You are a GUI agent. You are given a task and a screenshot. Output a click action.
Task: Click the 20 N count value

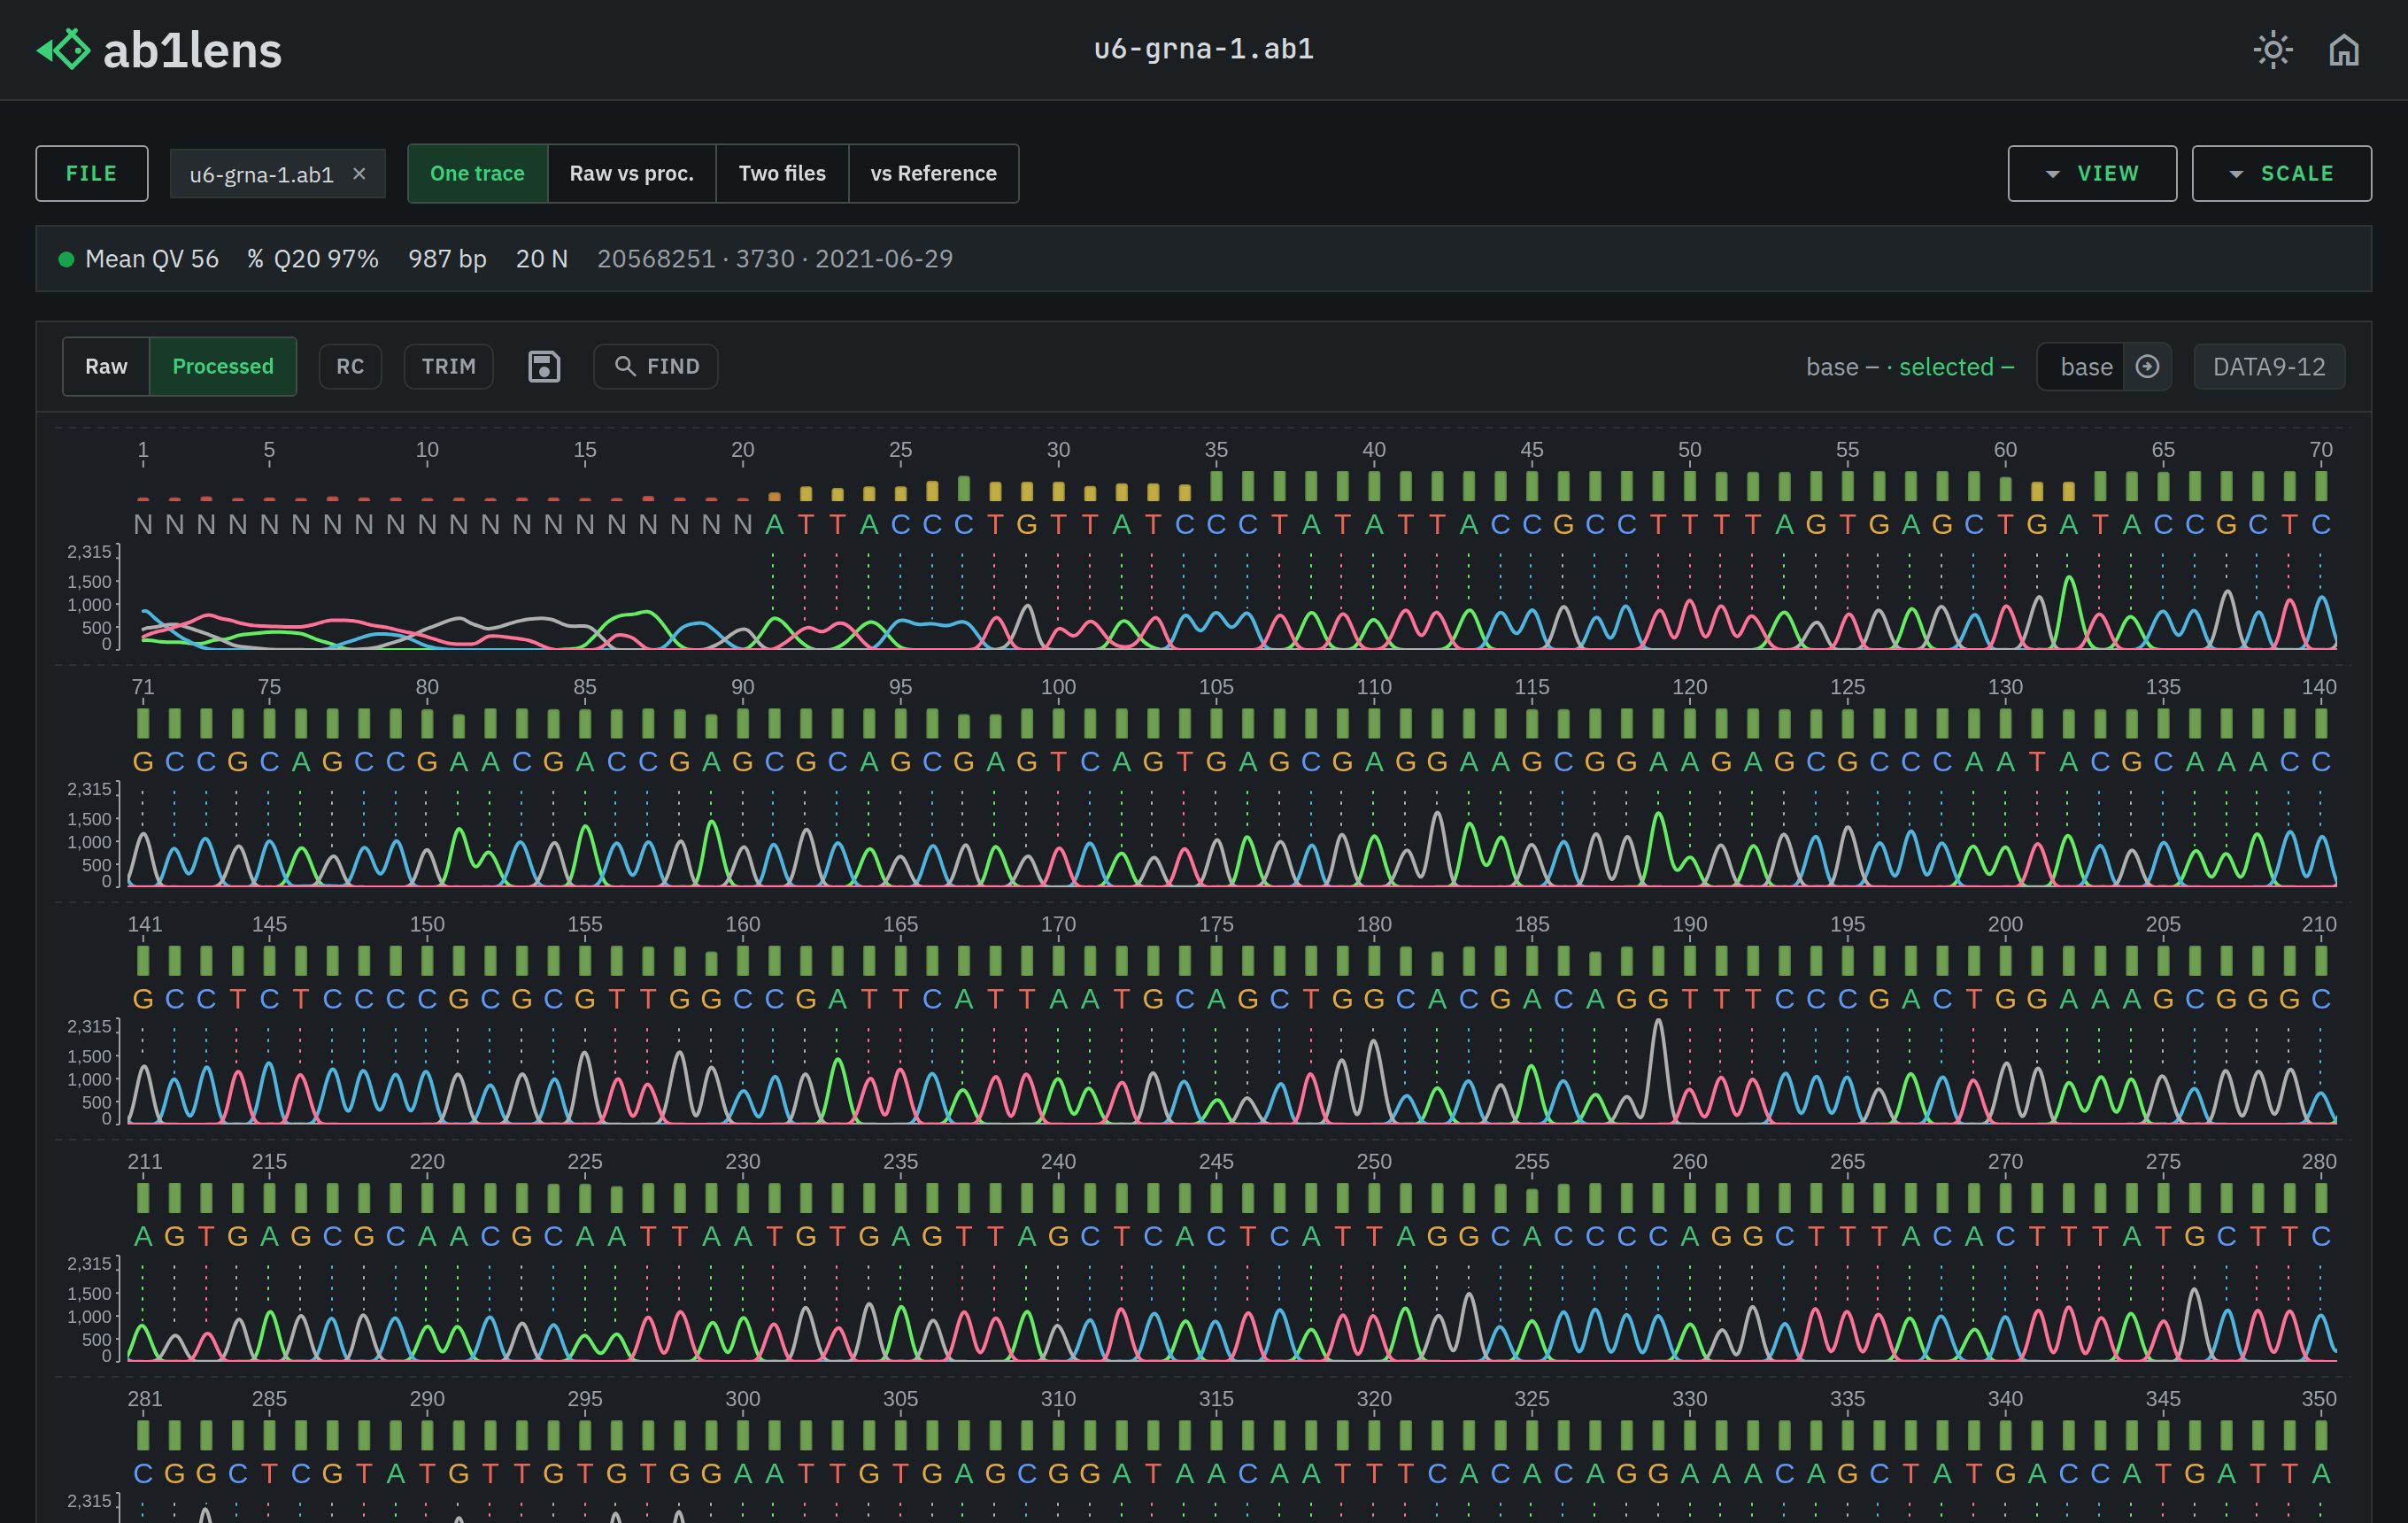[542, 259]
